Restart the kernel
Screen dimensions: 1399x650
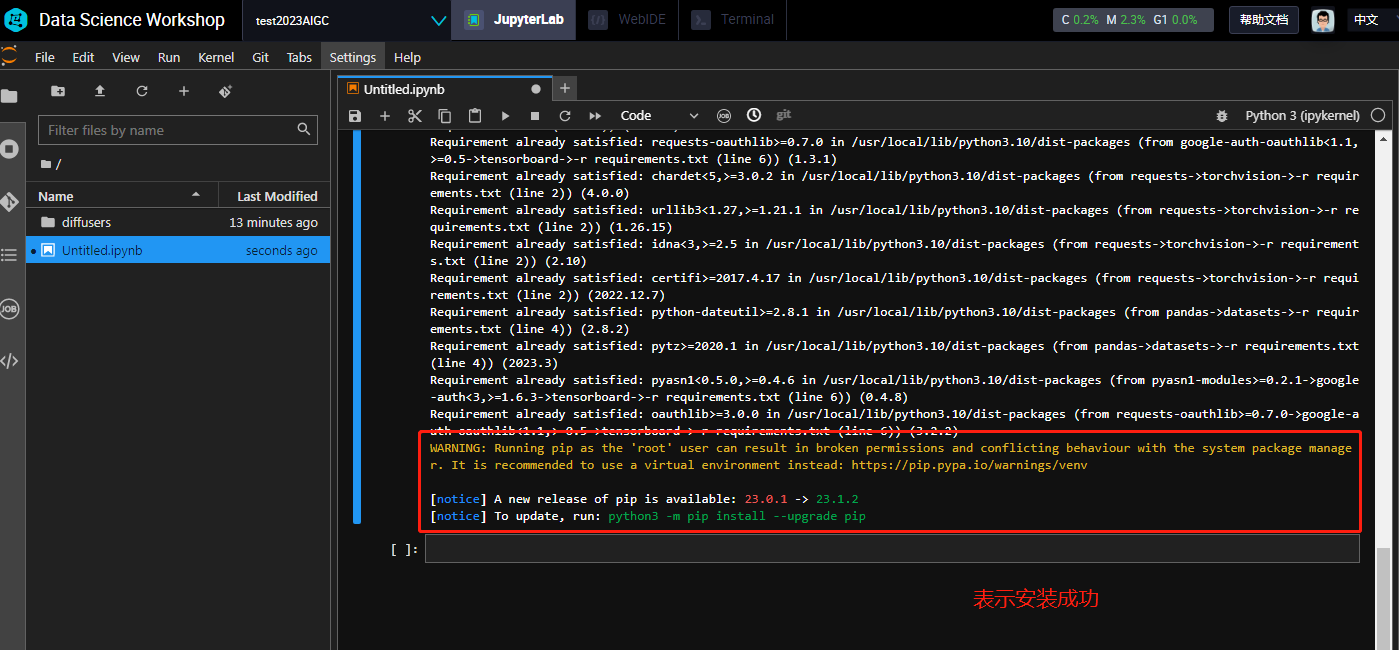(x=565, y=115)
